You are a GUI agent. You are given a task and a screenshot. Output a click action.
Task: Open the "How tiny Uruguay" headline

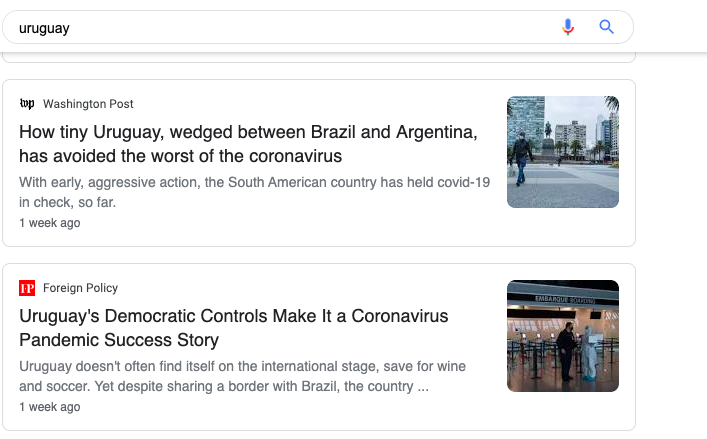coord(248,133)
